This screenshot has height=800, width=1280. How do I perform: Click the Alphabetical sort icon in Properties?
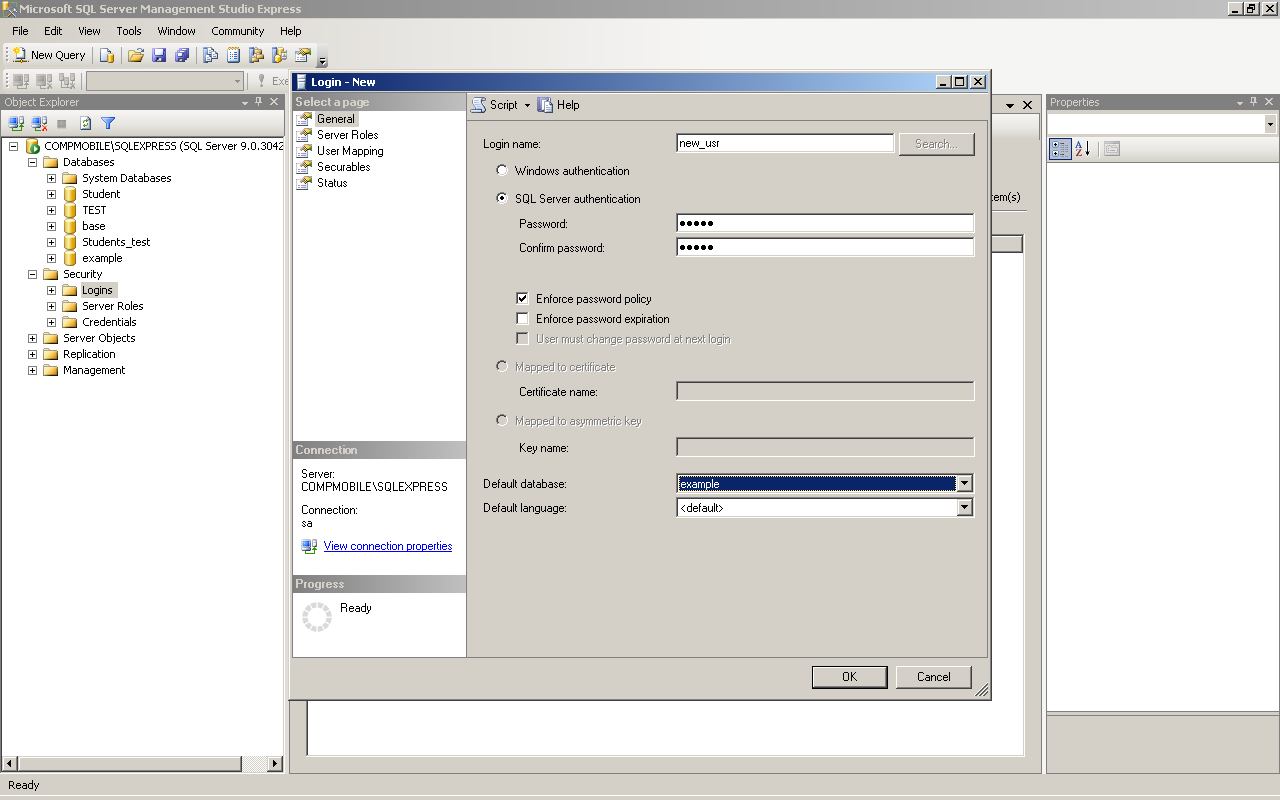(1083, 149)
